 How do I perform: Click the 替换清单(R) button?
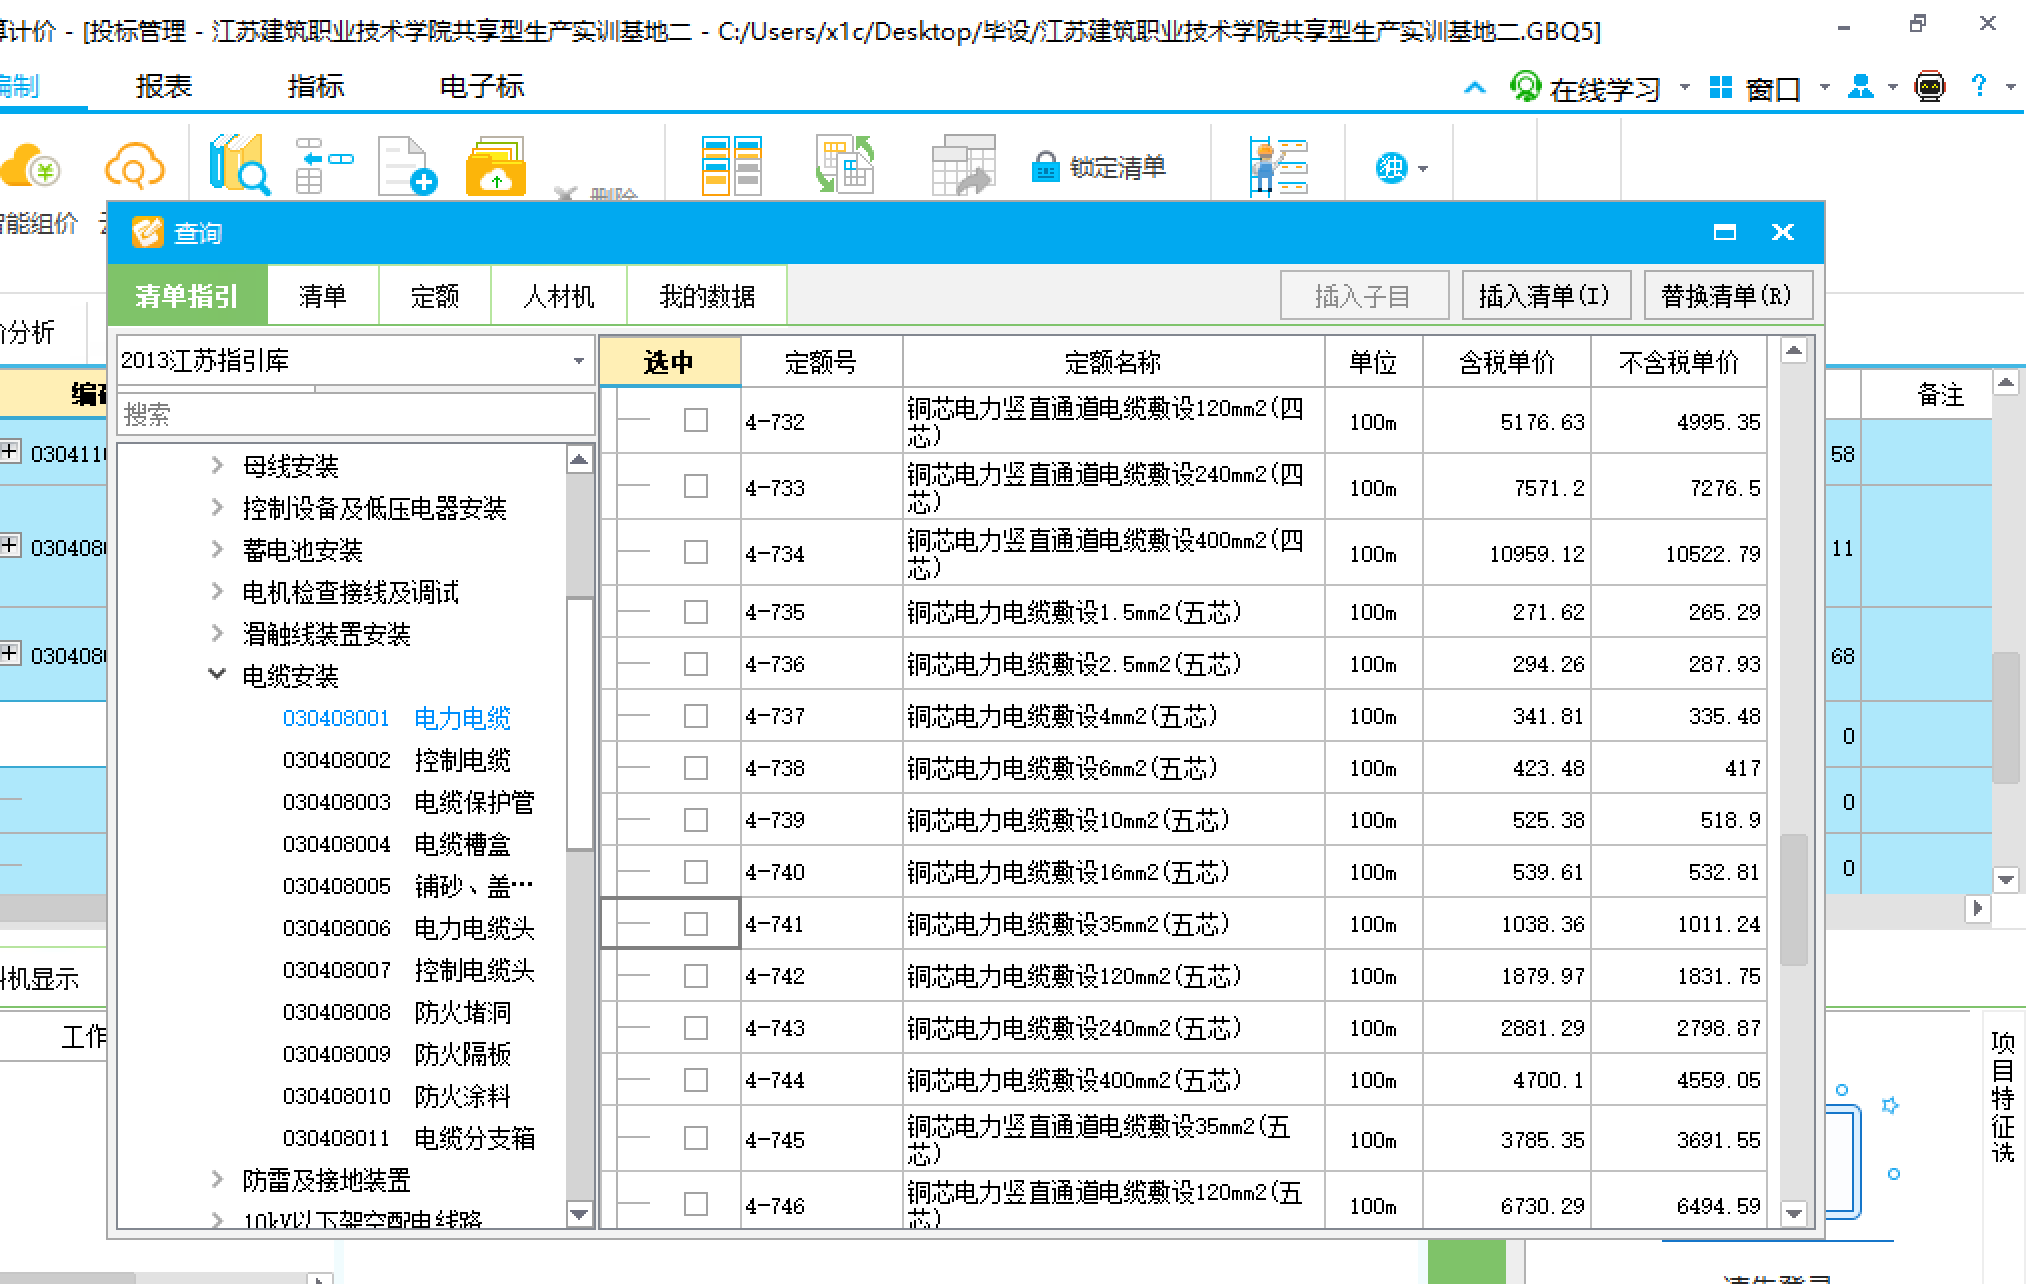coord(1728,295)
